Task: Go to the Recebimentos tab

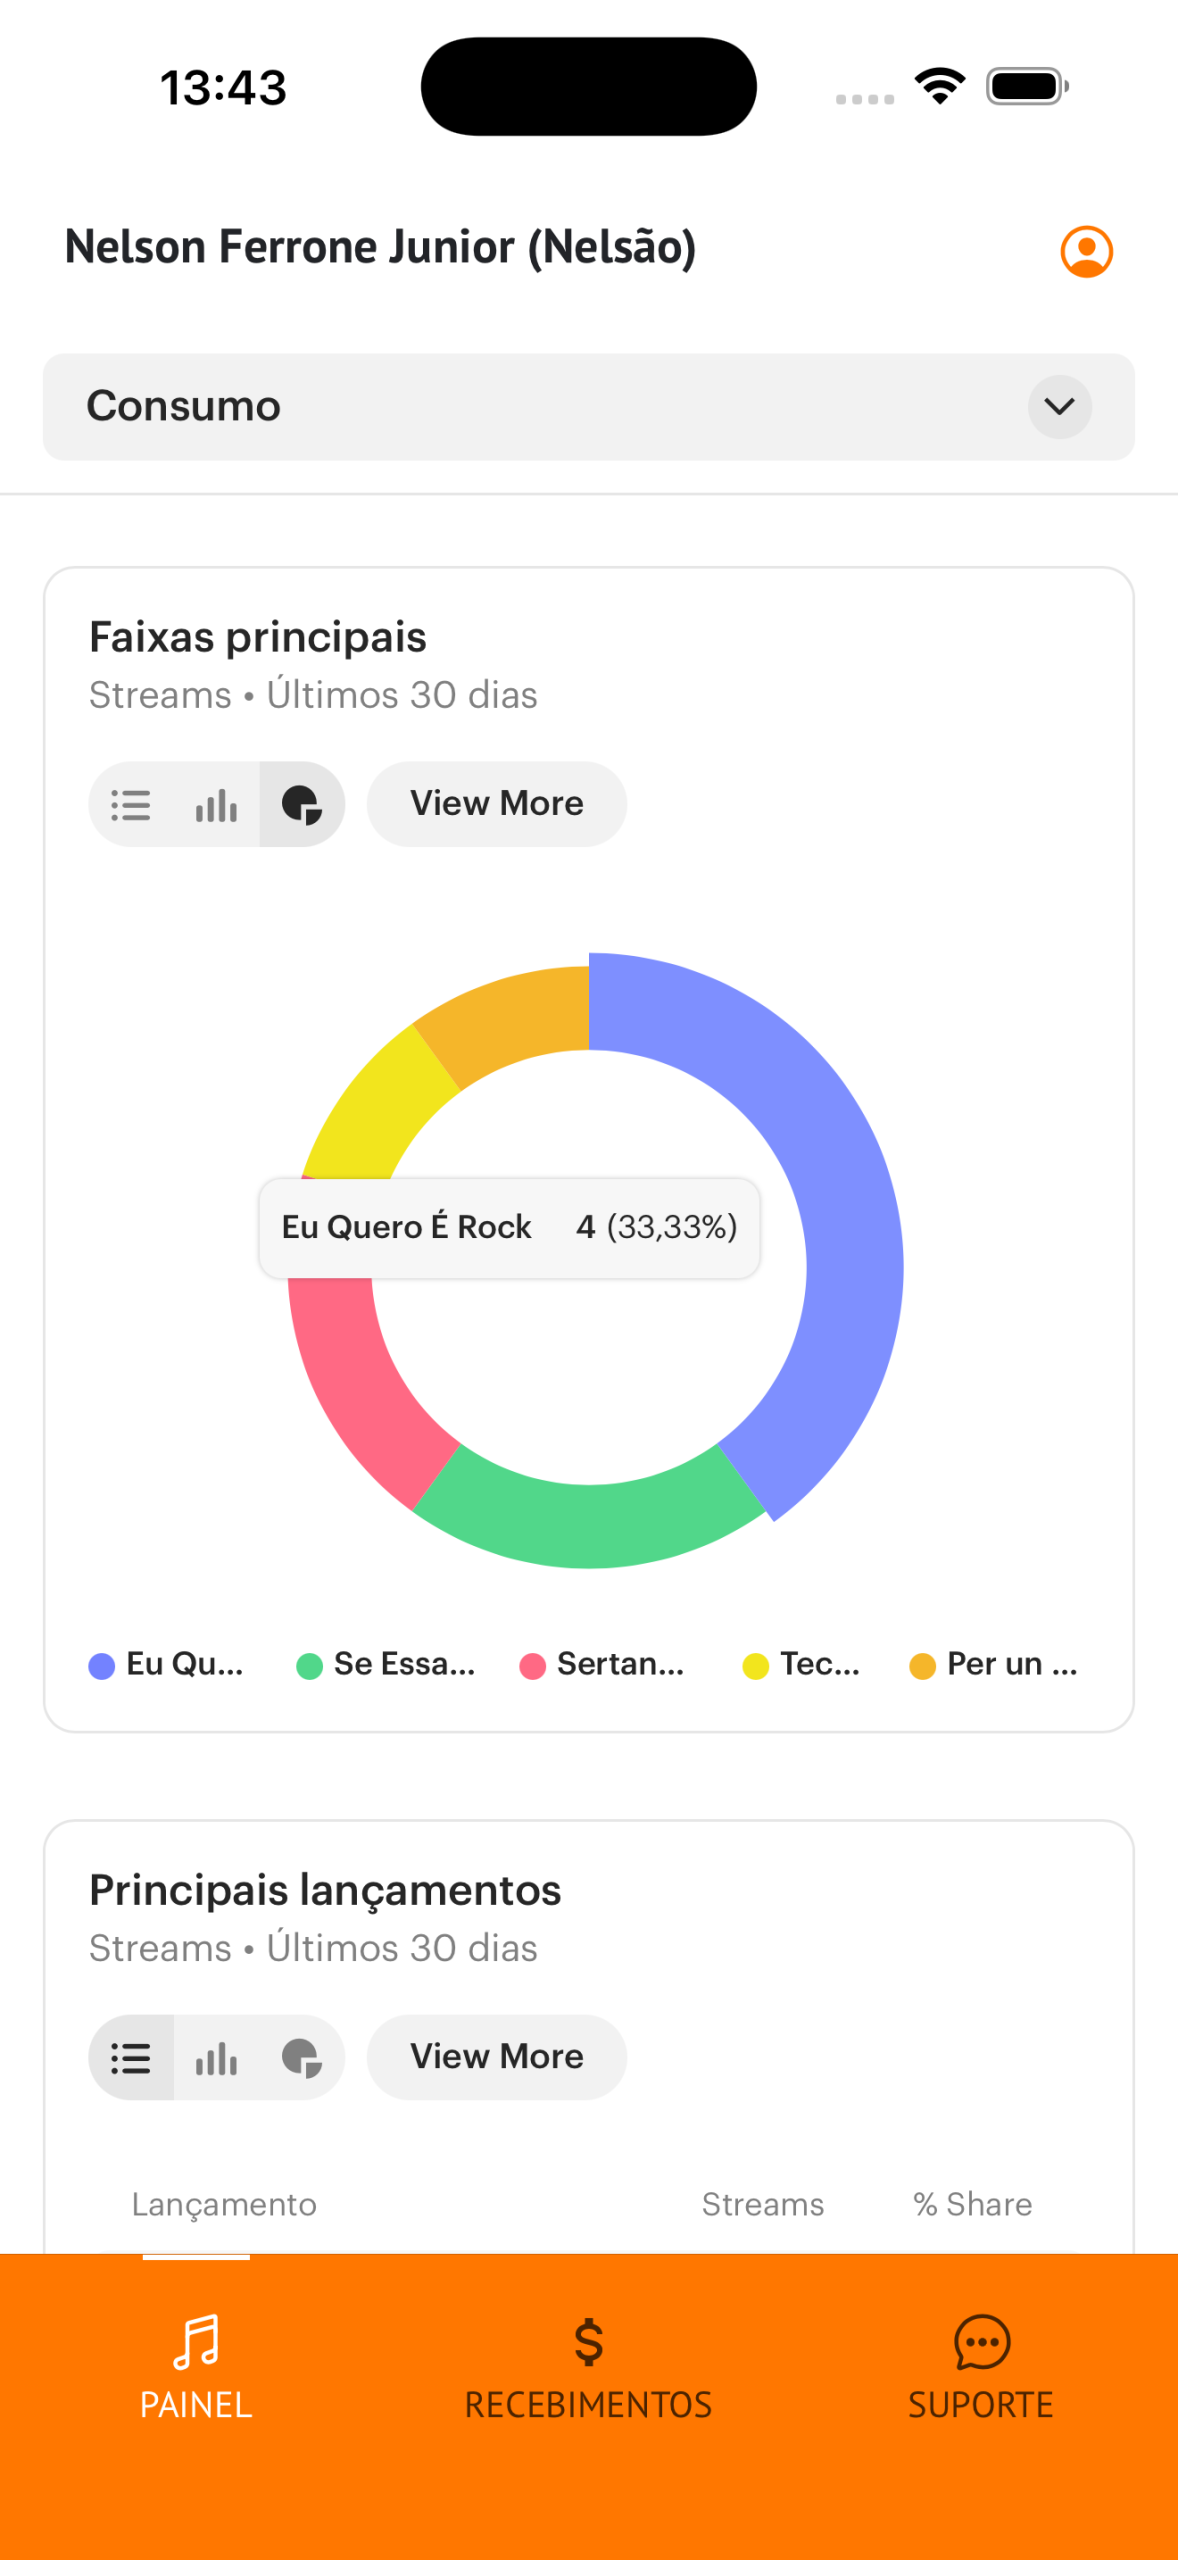Action: click(x=588, y=2366)
